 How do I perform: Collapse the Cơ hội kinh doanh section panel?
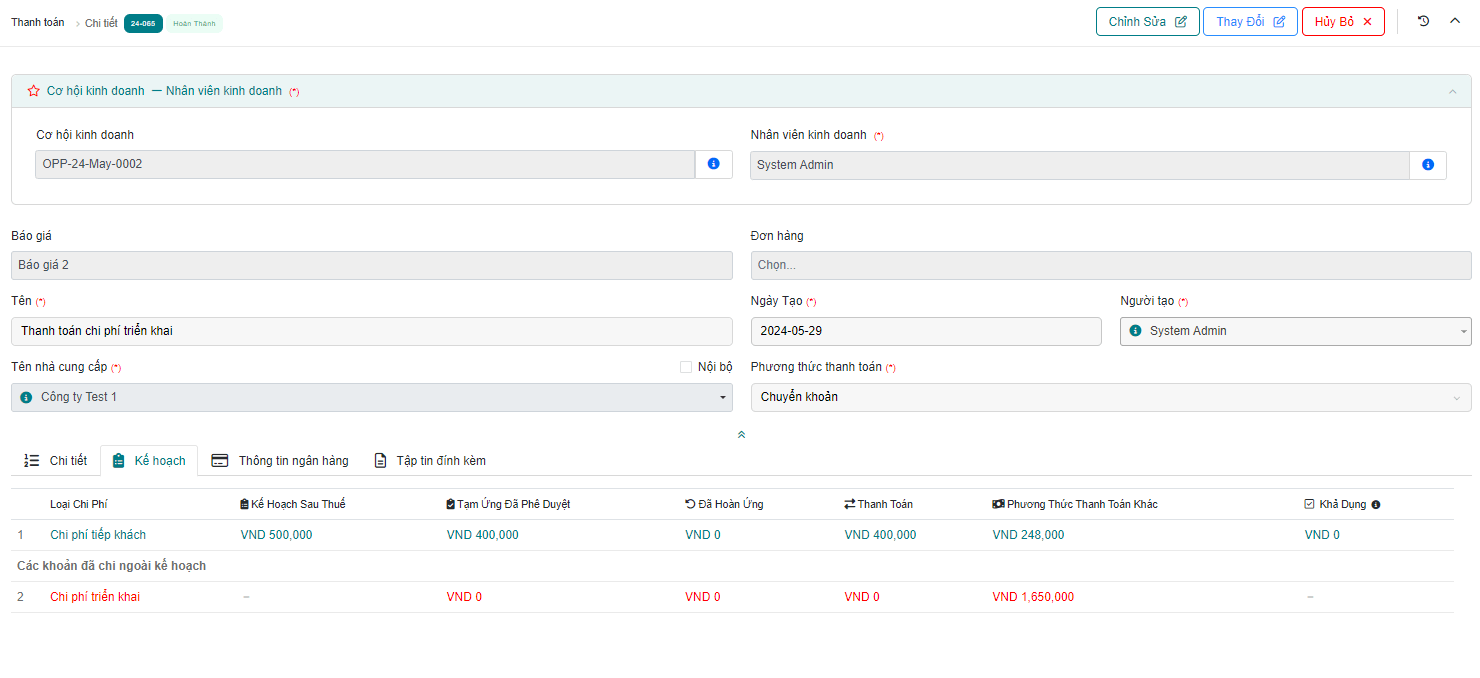(1452, 91)
